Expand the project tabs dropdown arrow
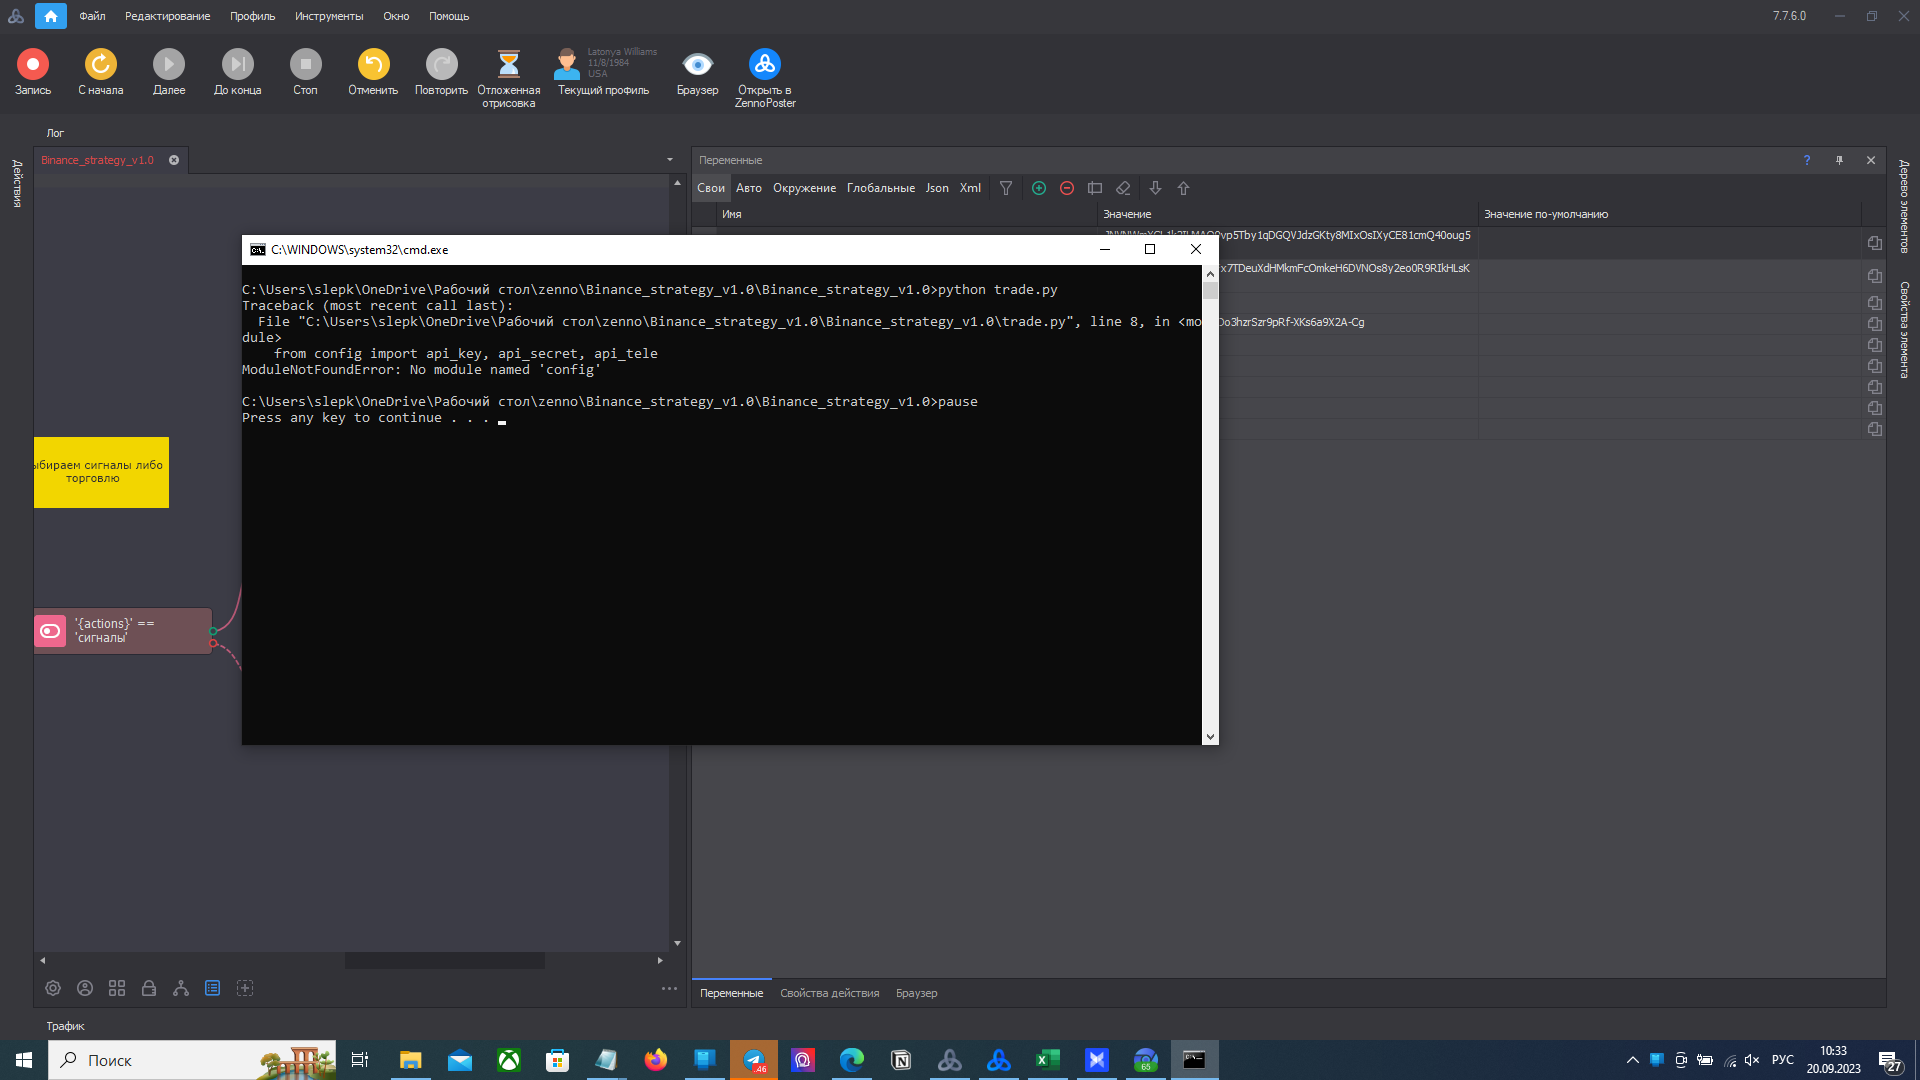The height and width of the screenshot is (1080, 1920). click(x=670, y=160)
